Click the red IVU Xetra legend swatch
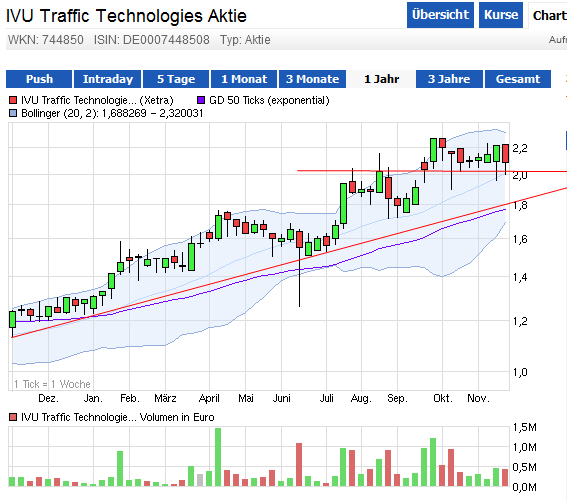 click(x=13, y=100)
